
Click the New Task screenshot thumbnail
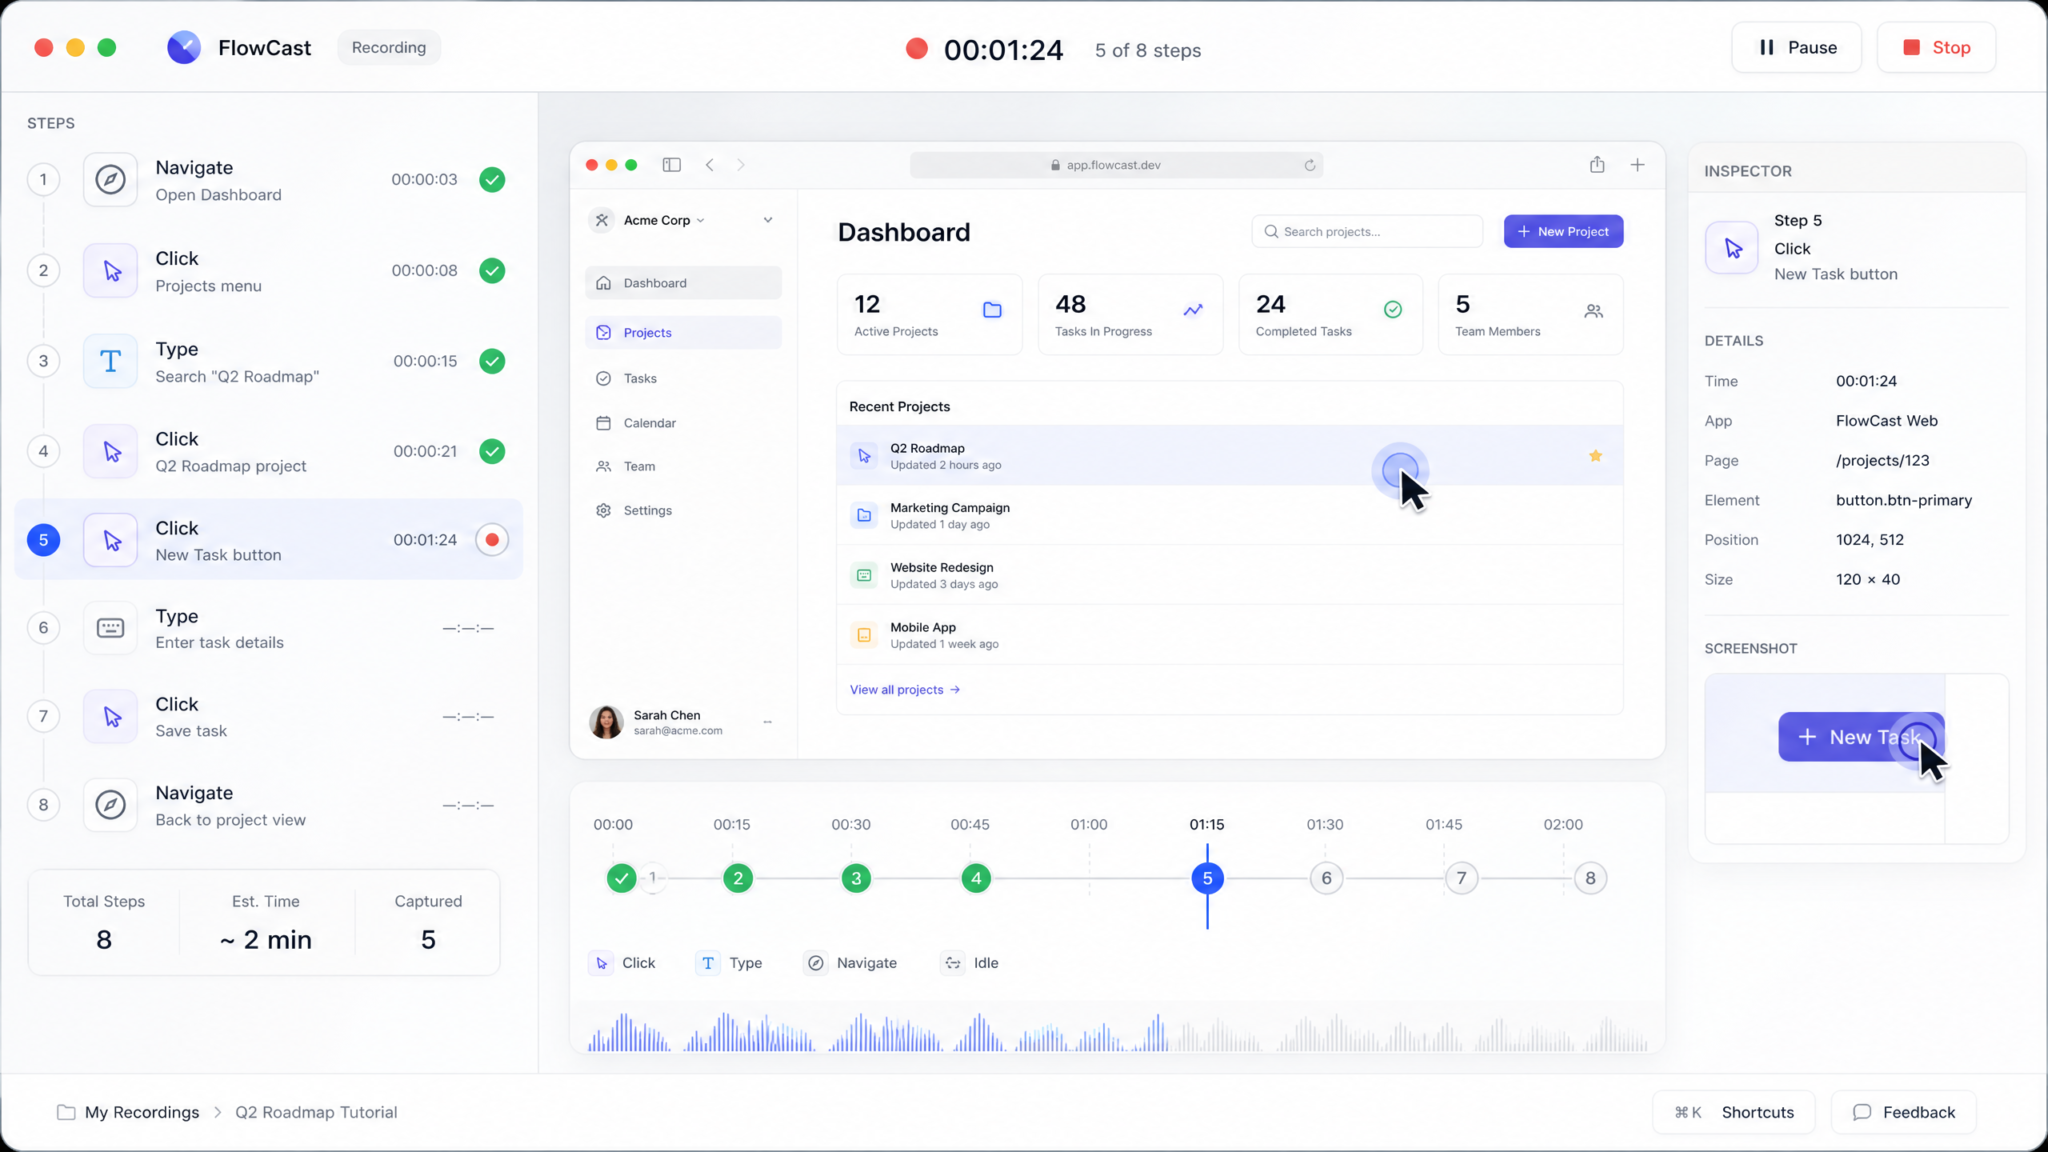(x=1856, y=758)
